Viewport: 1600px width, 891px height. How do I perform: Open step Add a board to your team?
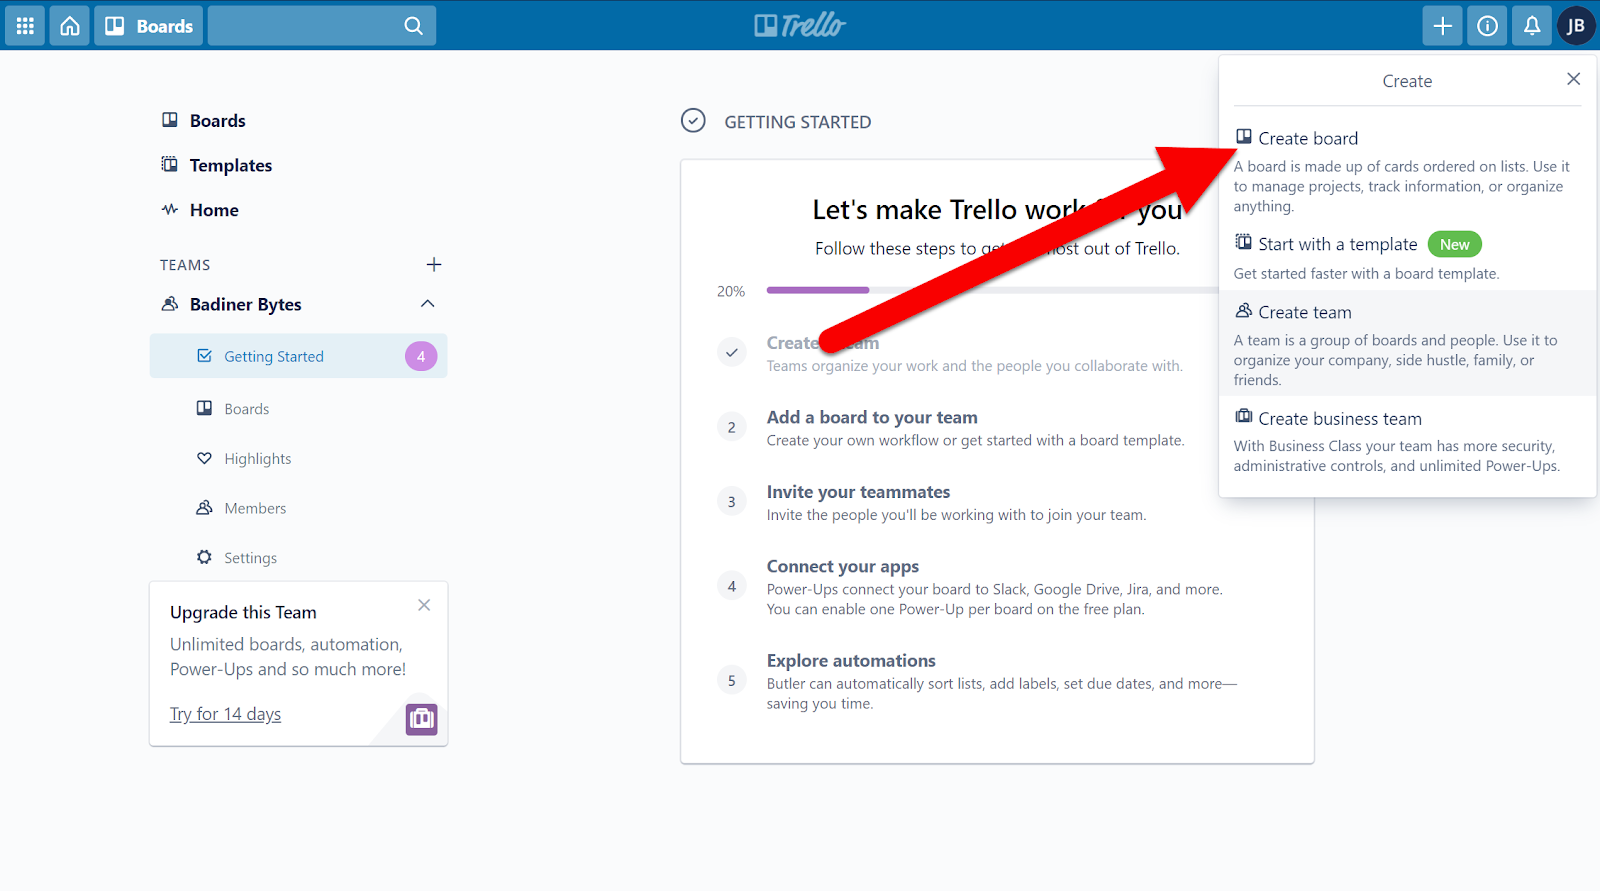pyautogui.click(x=872, y=417)
